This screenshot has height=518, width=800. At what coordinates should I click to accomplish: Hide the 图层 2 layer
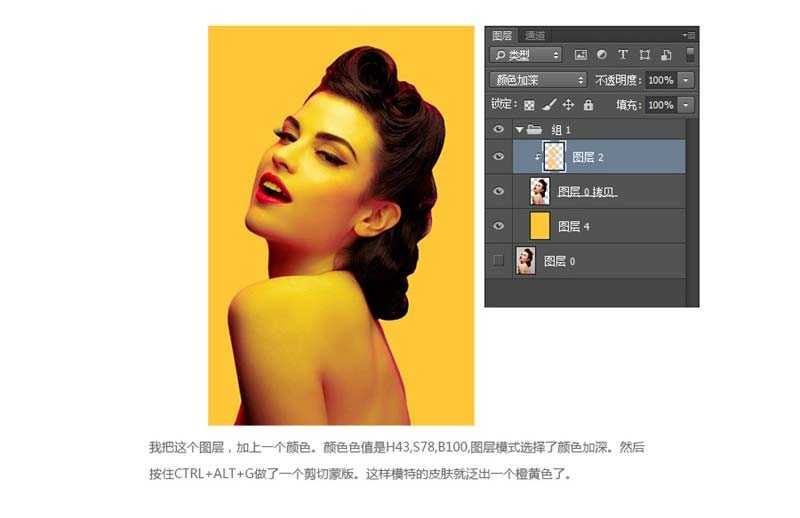tap(498, 157)
